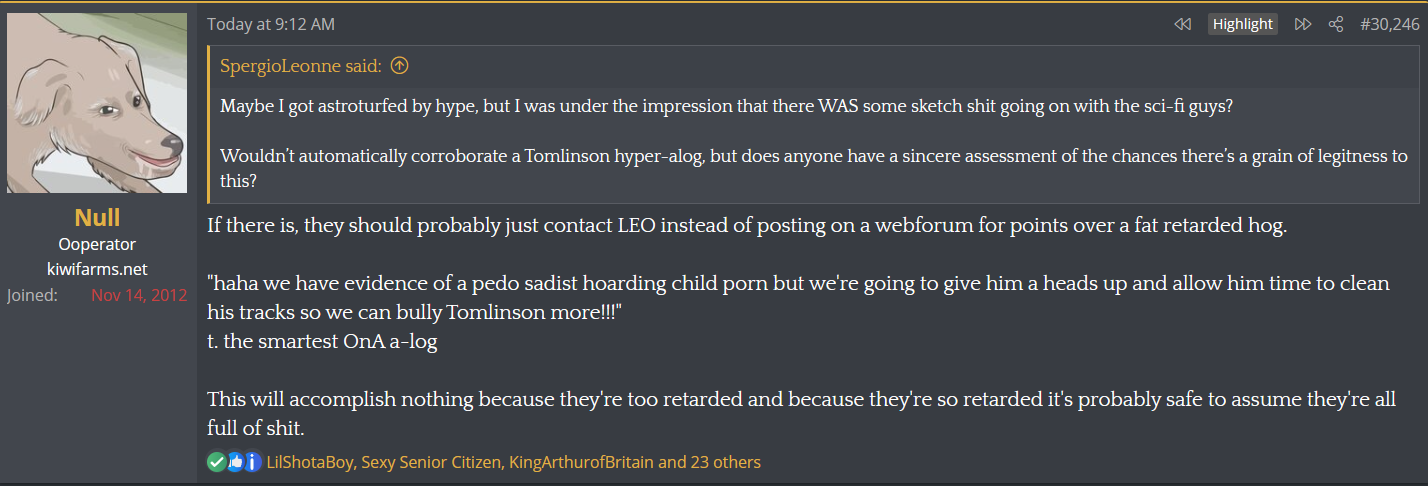The height and width of the screenshot is (486, 1428).
Task: Click 'kiwifarms.net' under the username
Action: 97,269
